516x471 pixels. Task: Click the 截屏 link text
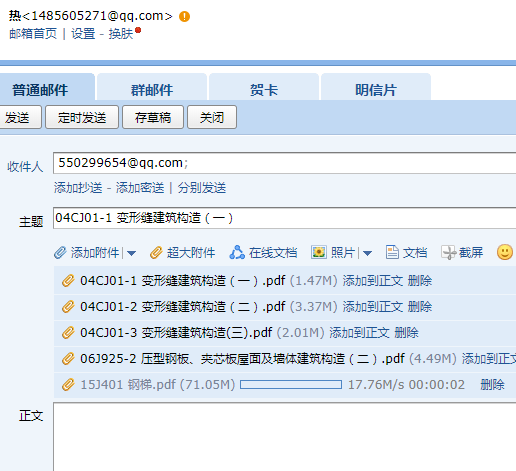pyautogui.click(x=471, y=253)
